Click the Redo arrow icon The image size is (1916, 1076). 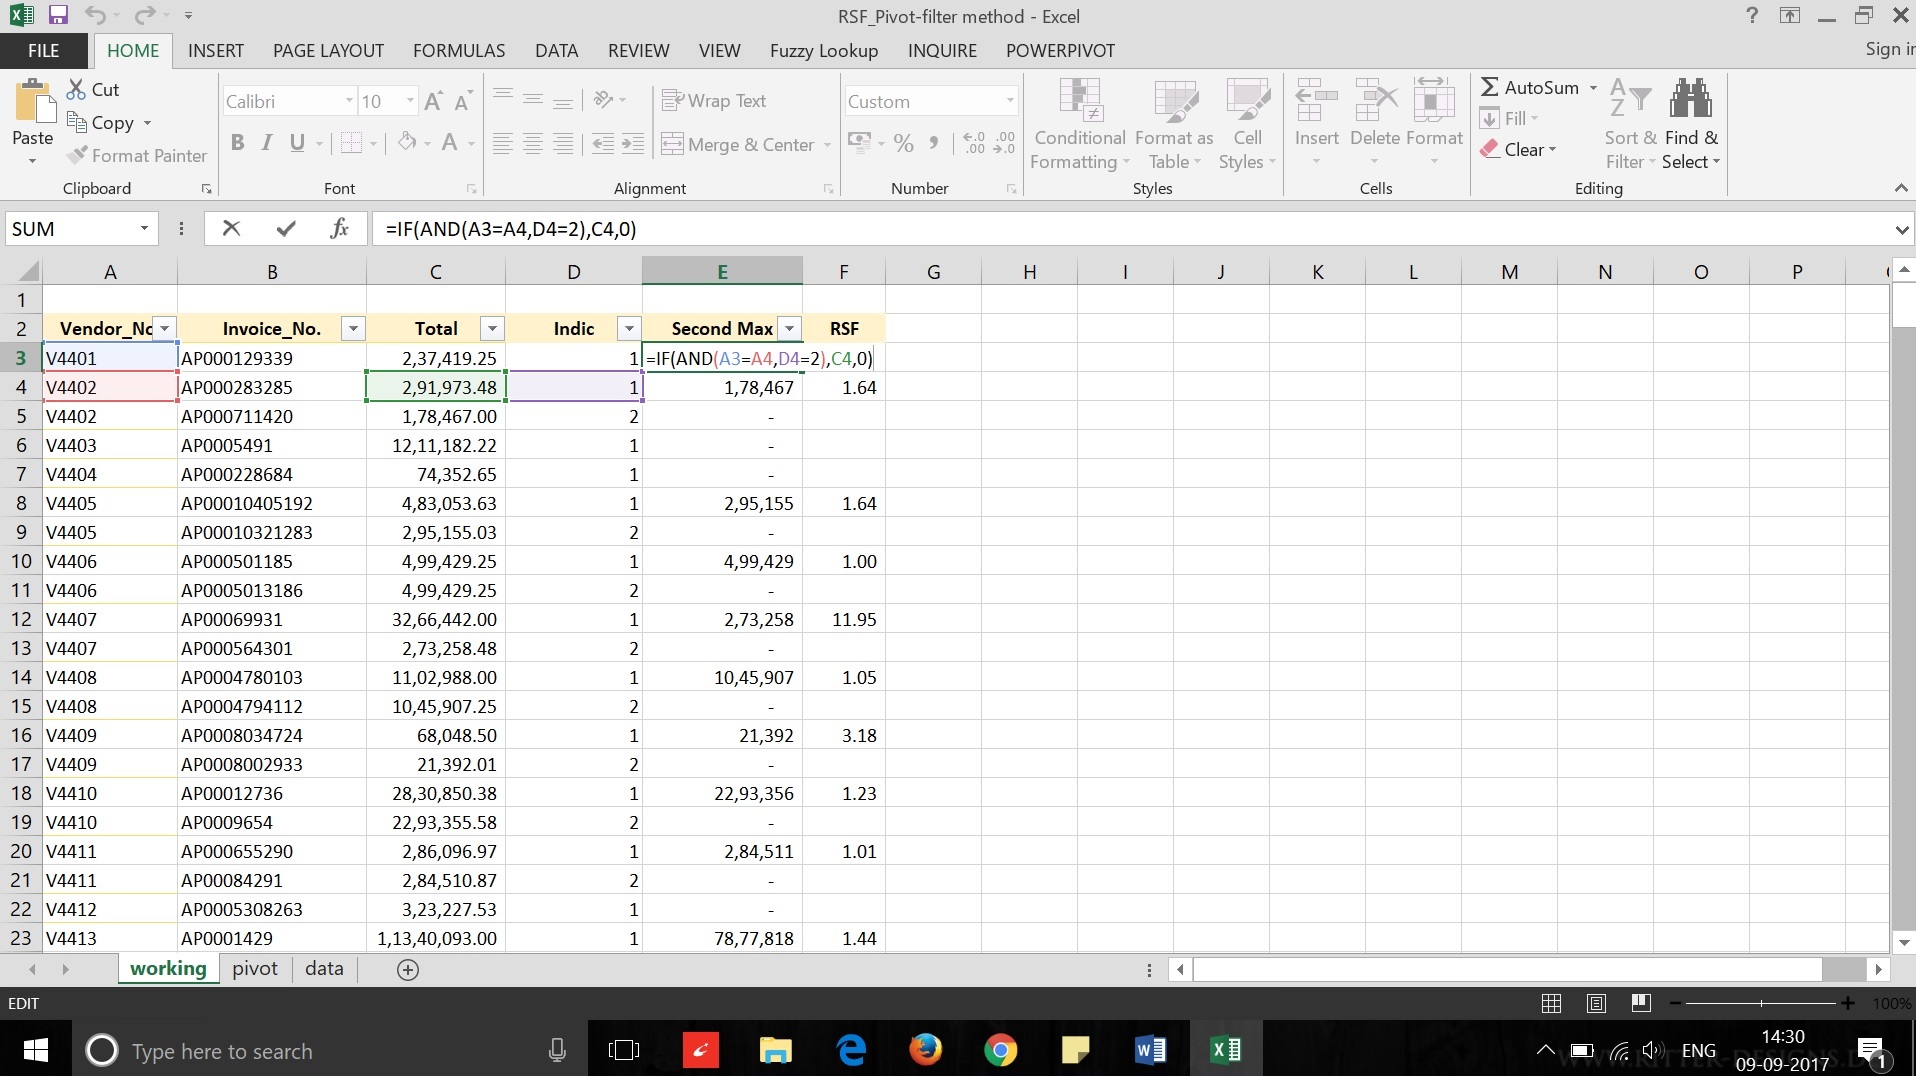144,15
